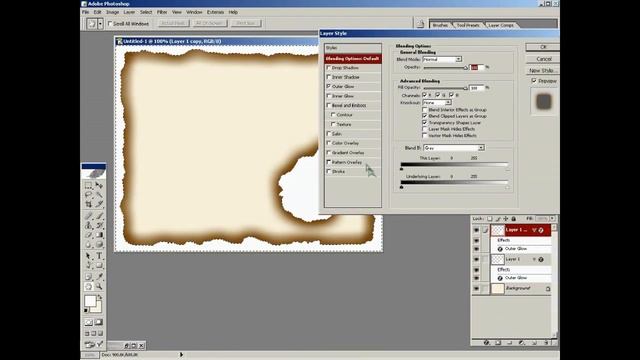The width and height of the screenshot is (640, 360).
Task: Click Add Layer Style icon at Layers bottom
Action: [x=487, y=343]
